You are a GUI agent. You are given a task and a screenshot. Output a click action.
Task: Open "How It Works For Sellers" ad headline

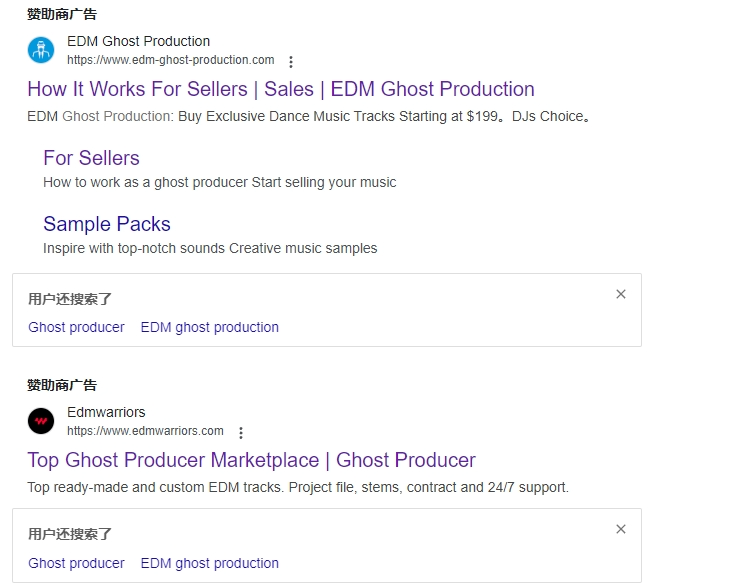[x=281, y=89]
